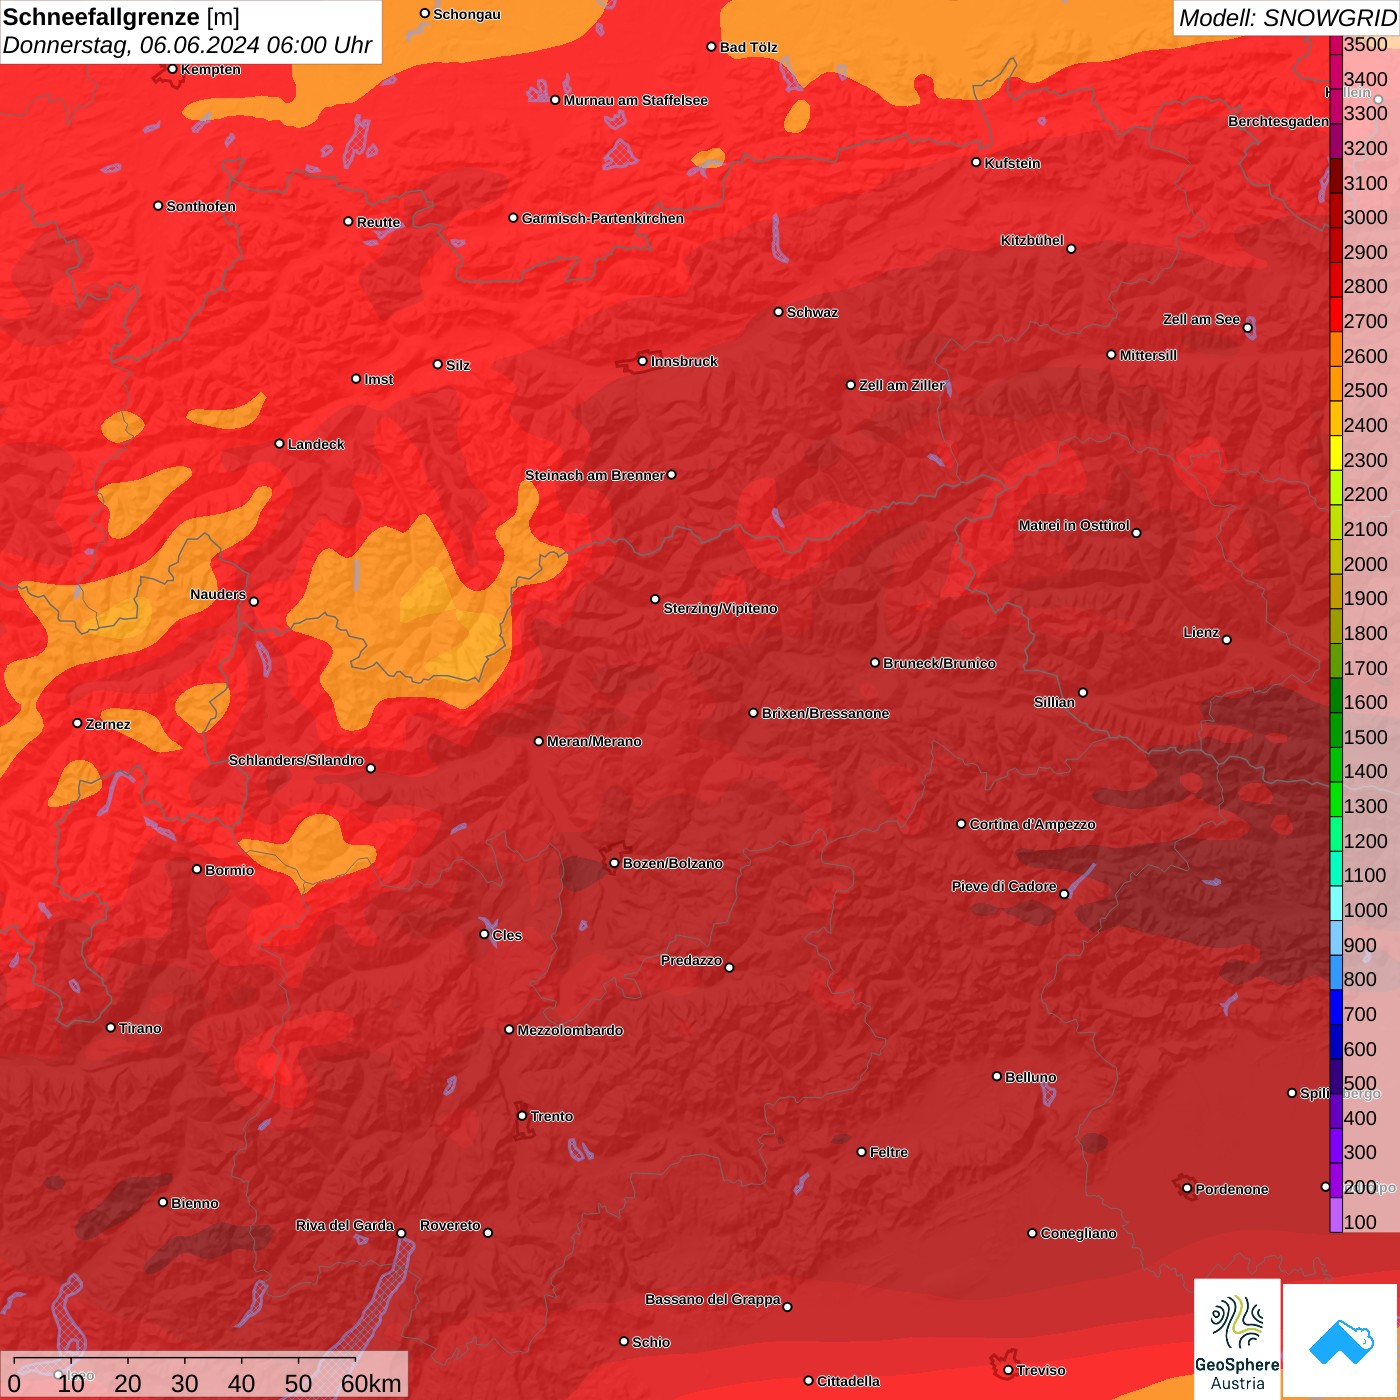The width and height of the screenshot is (1400, 1400).
Task: Click the Innsbruck city marker
Action: tap(642, 361)
